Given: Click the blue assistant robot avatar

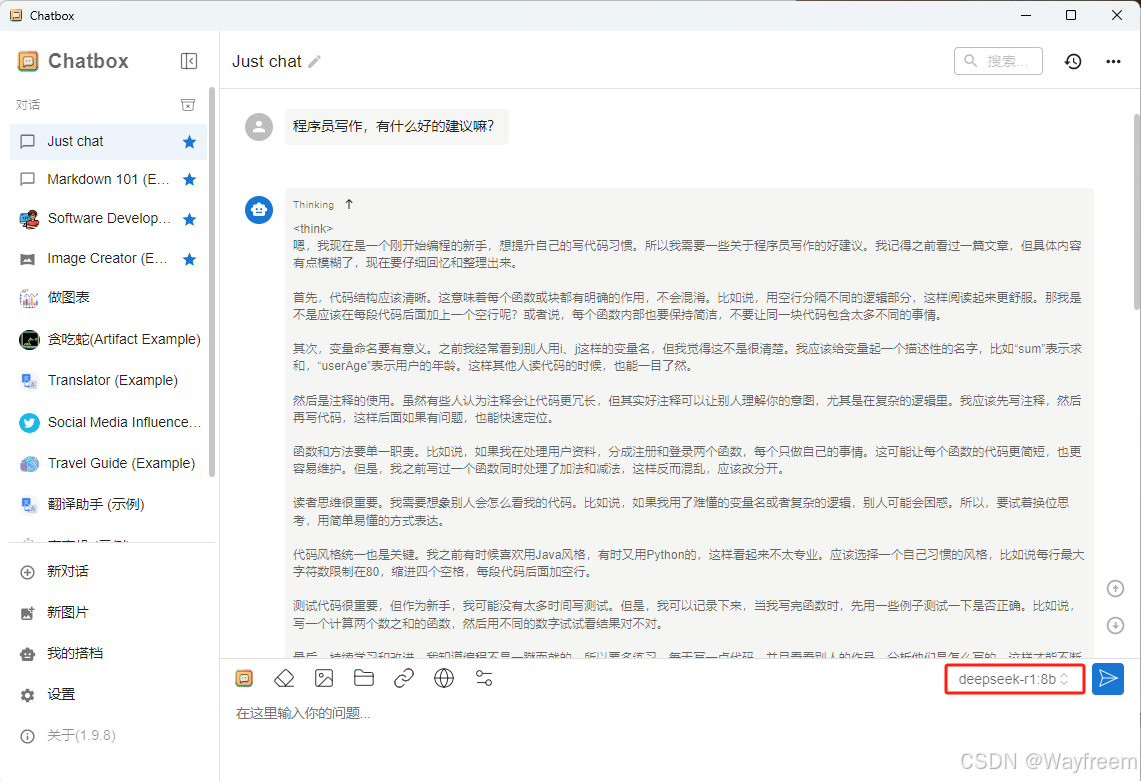Looking at the screenshot, I should click(259, 210).
